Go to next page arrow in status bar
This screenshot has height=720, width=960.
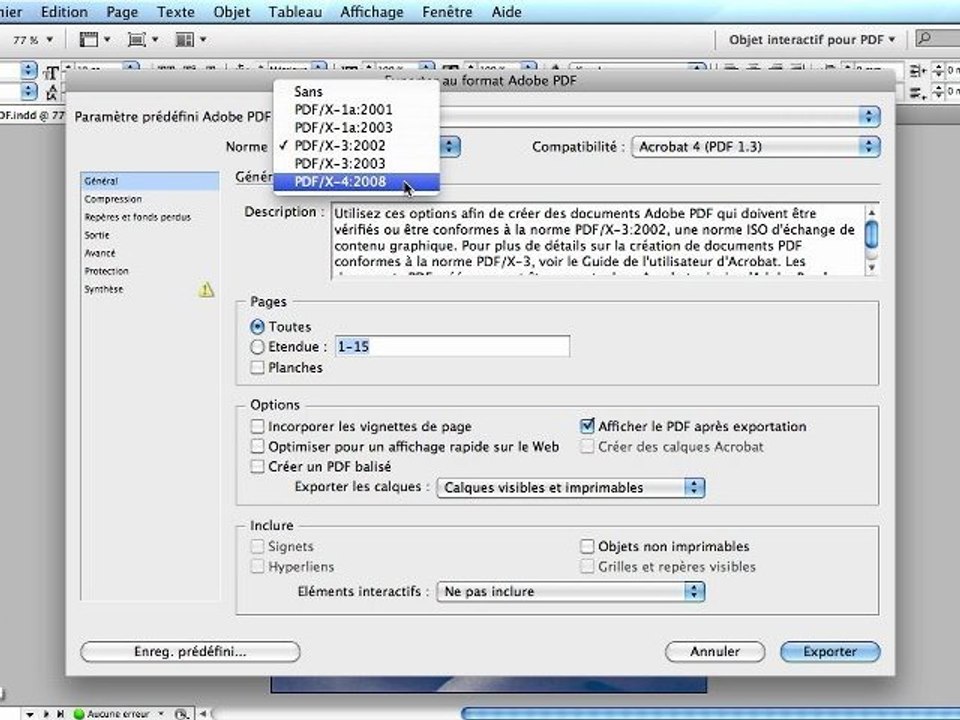point(46,714)
